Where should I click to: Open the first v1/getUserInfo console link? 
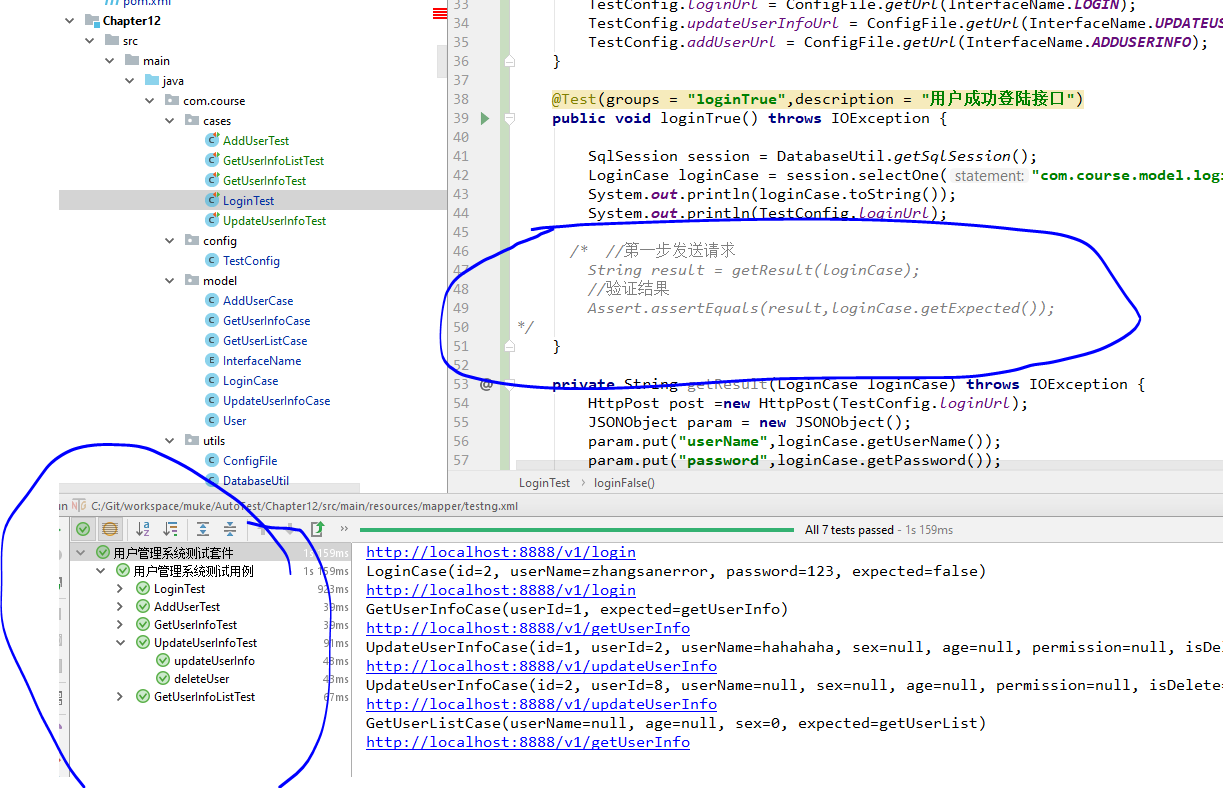(528, 628)
